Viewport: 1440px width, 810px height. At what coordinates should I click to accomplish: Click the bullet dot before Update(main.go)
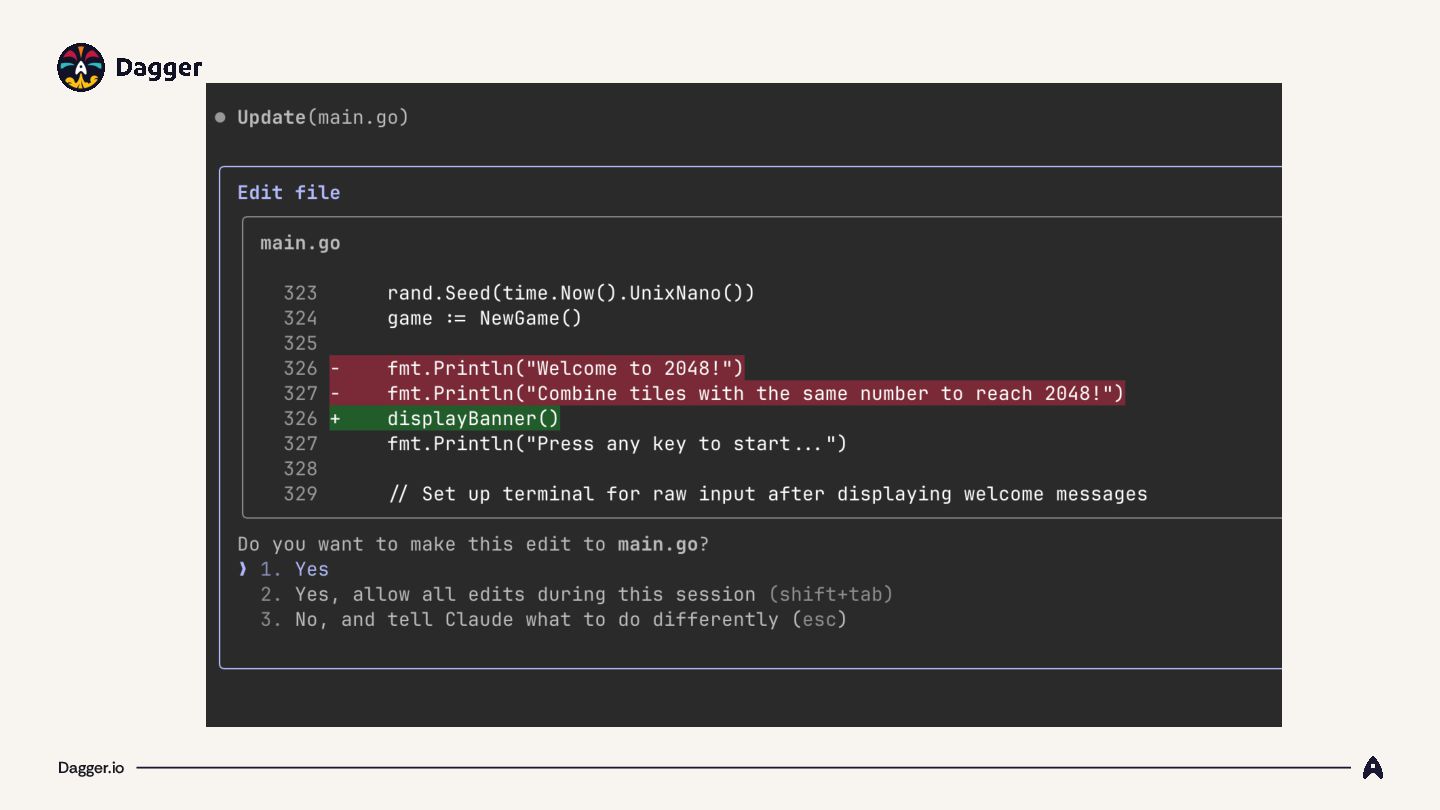(220, 118)
